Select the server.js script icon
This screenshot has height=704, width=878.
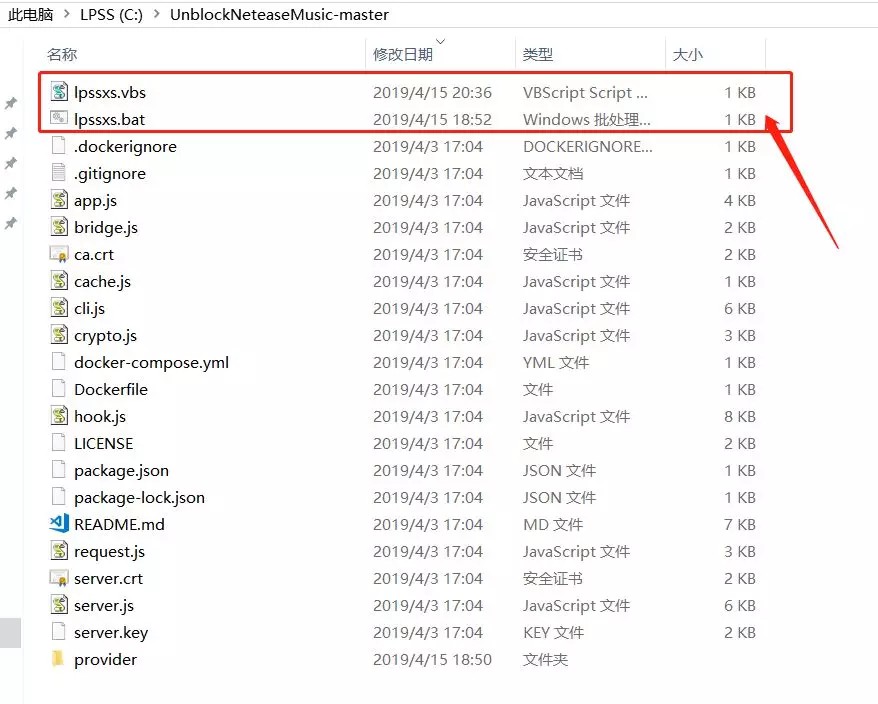(59, 604)
